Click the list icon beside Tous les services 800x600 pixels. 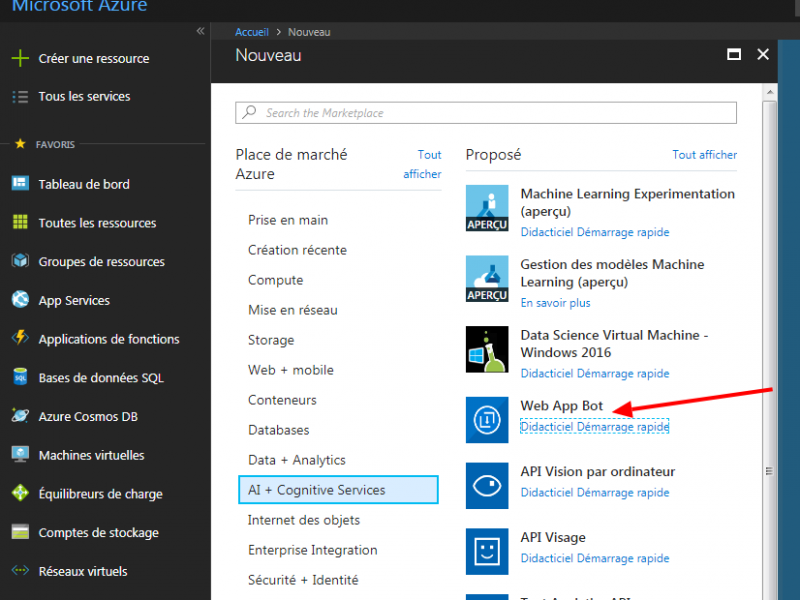[x=20, y=96]
